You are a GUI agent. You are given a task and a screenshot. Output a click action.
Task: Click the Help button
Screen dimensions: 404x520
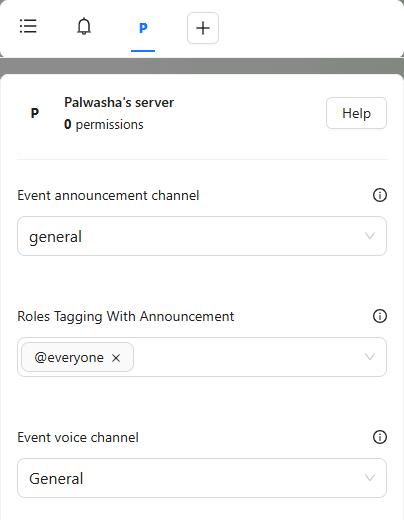point(356,113)
